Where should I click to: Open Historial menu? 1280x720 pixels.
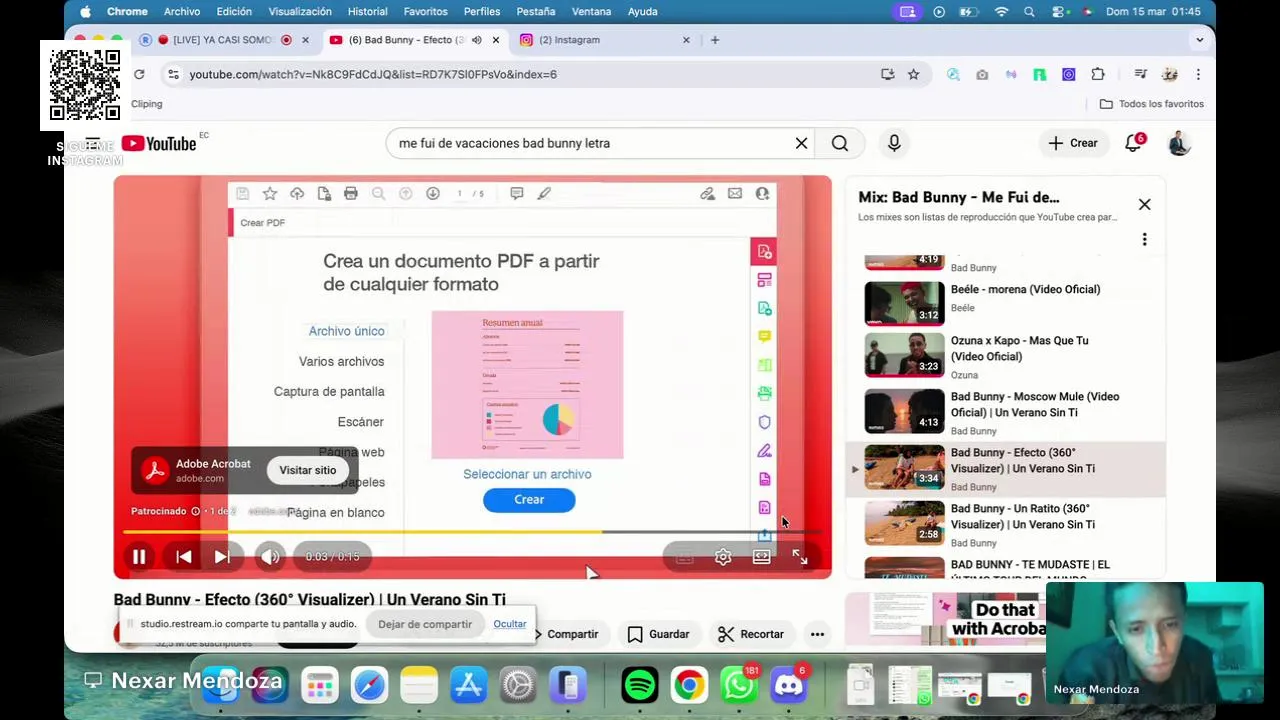pyautogui.click(x=367, y=12)
